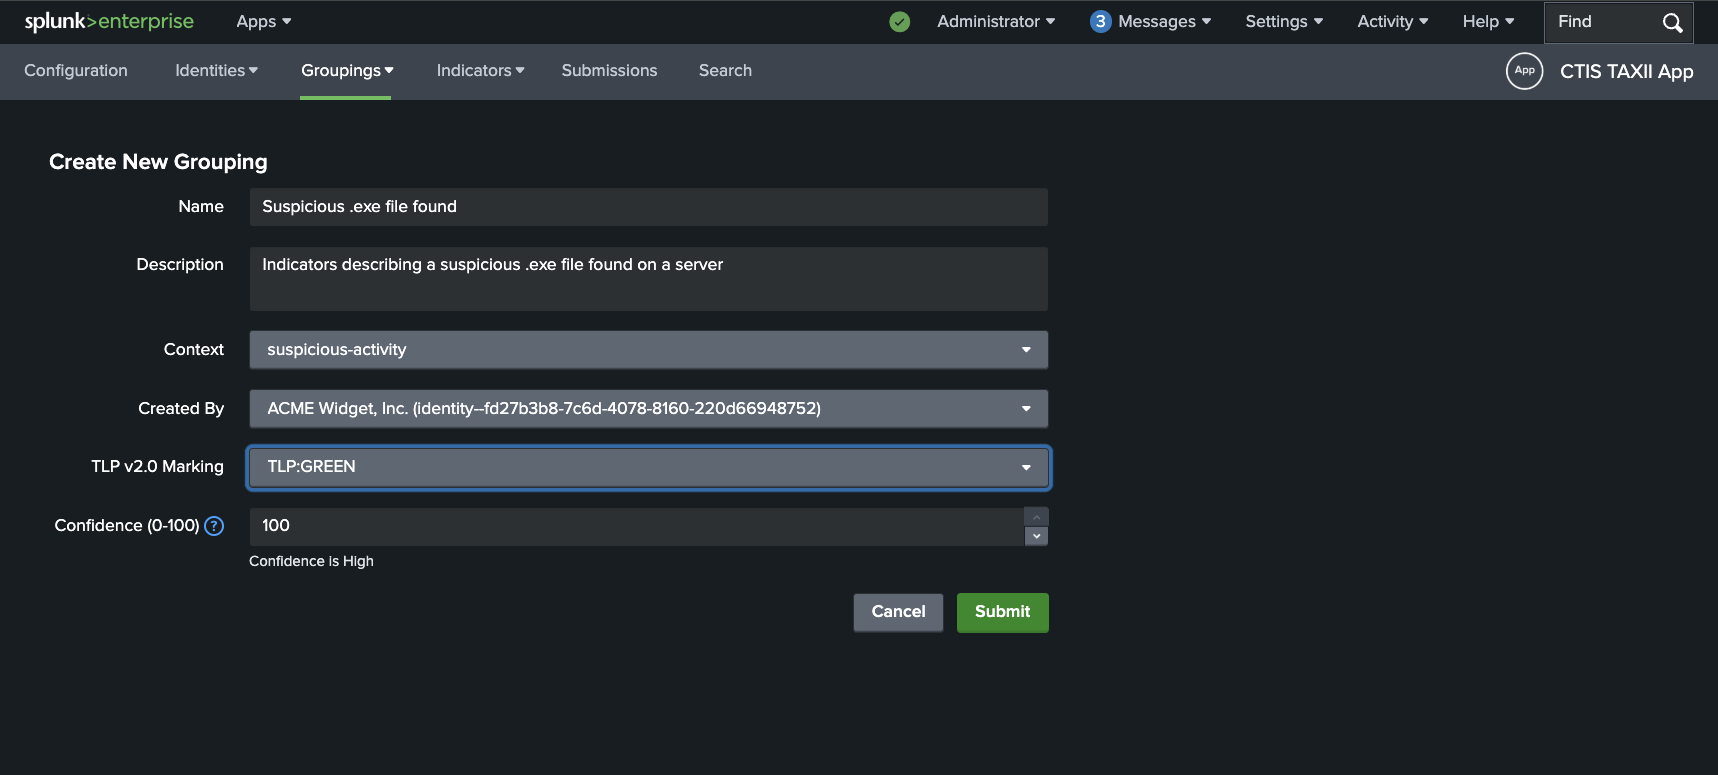Screen dimensions: 1718x775
Task: Click the Confidence help question mark icon
Action: coord(214,526)
